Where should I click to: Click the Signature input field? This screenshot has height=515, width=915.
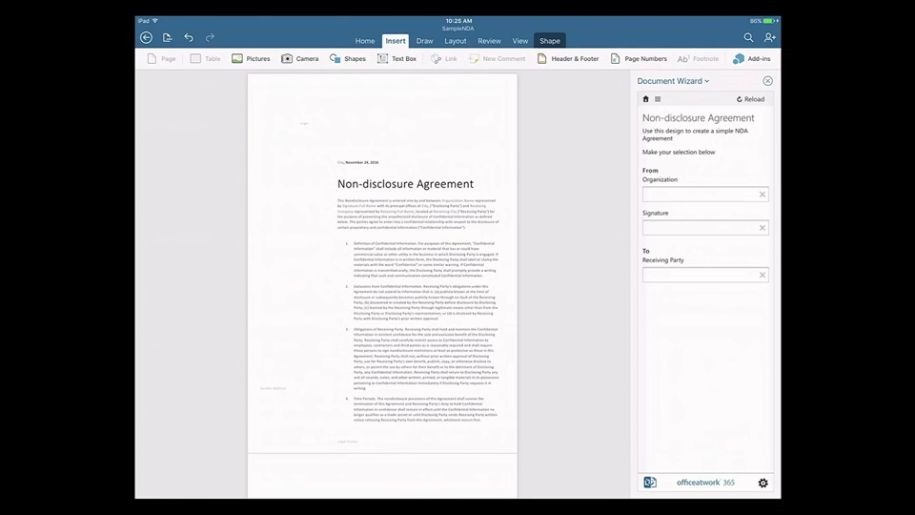[706, 227]
